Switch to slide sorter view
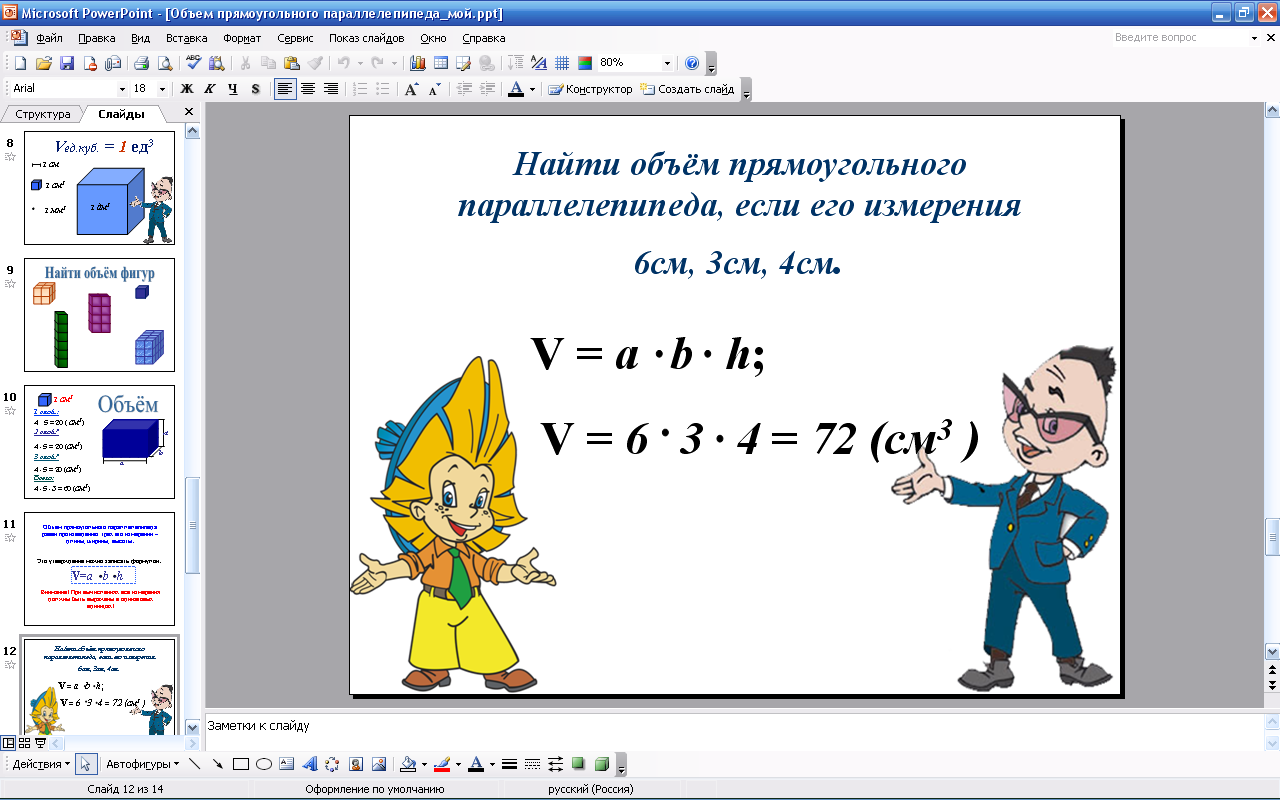Screen dimensions: 1280x800 click(24, 743)
